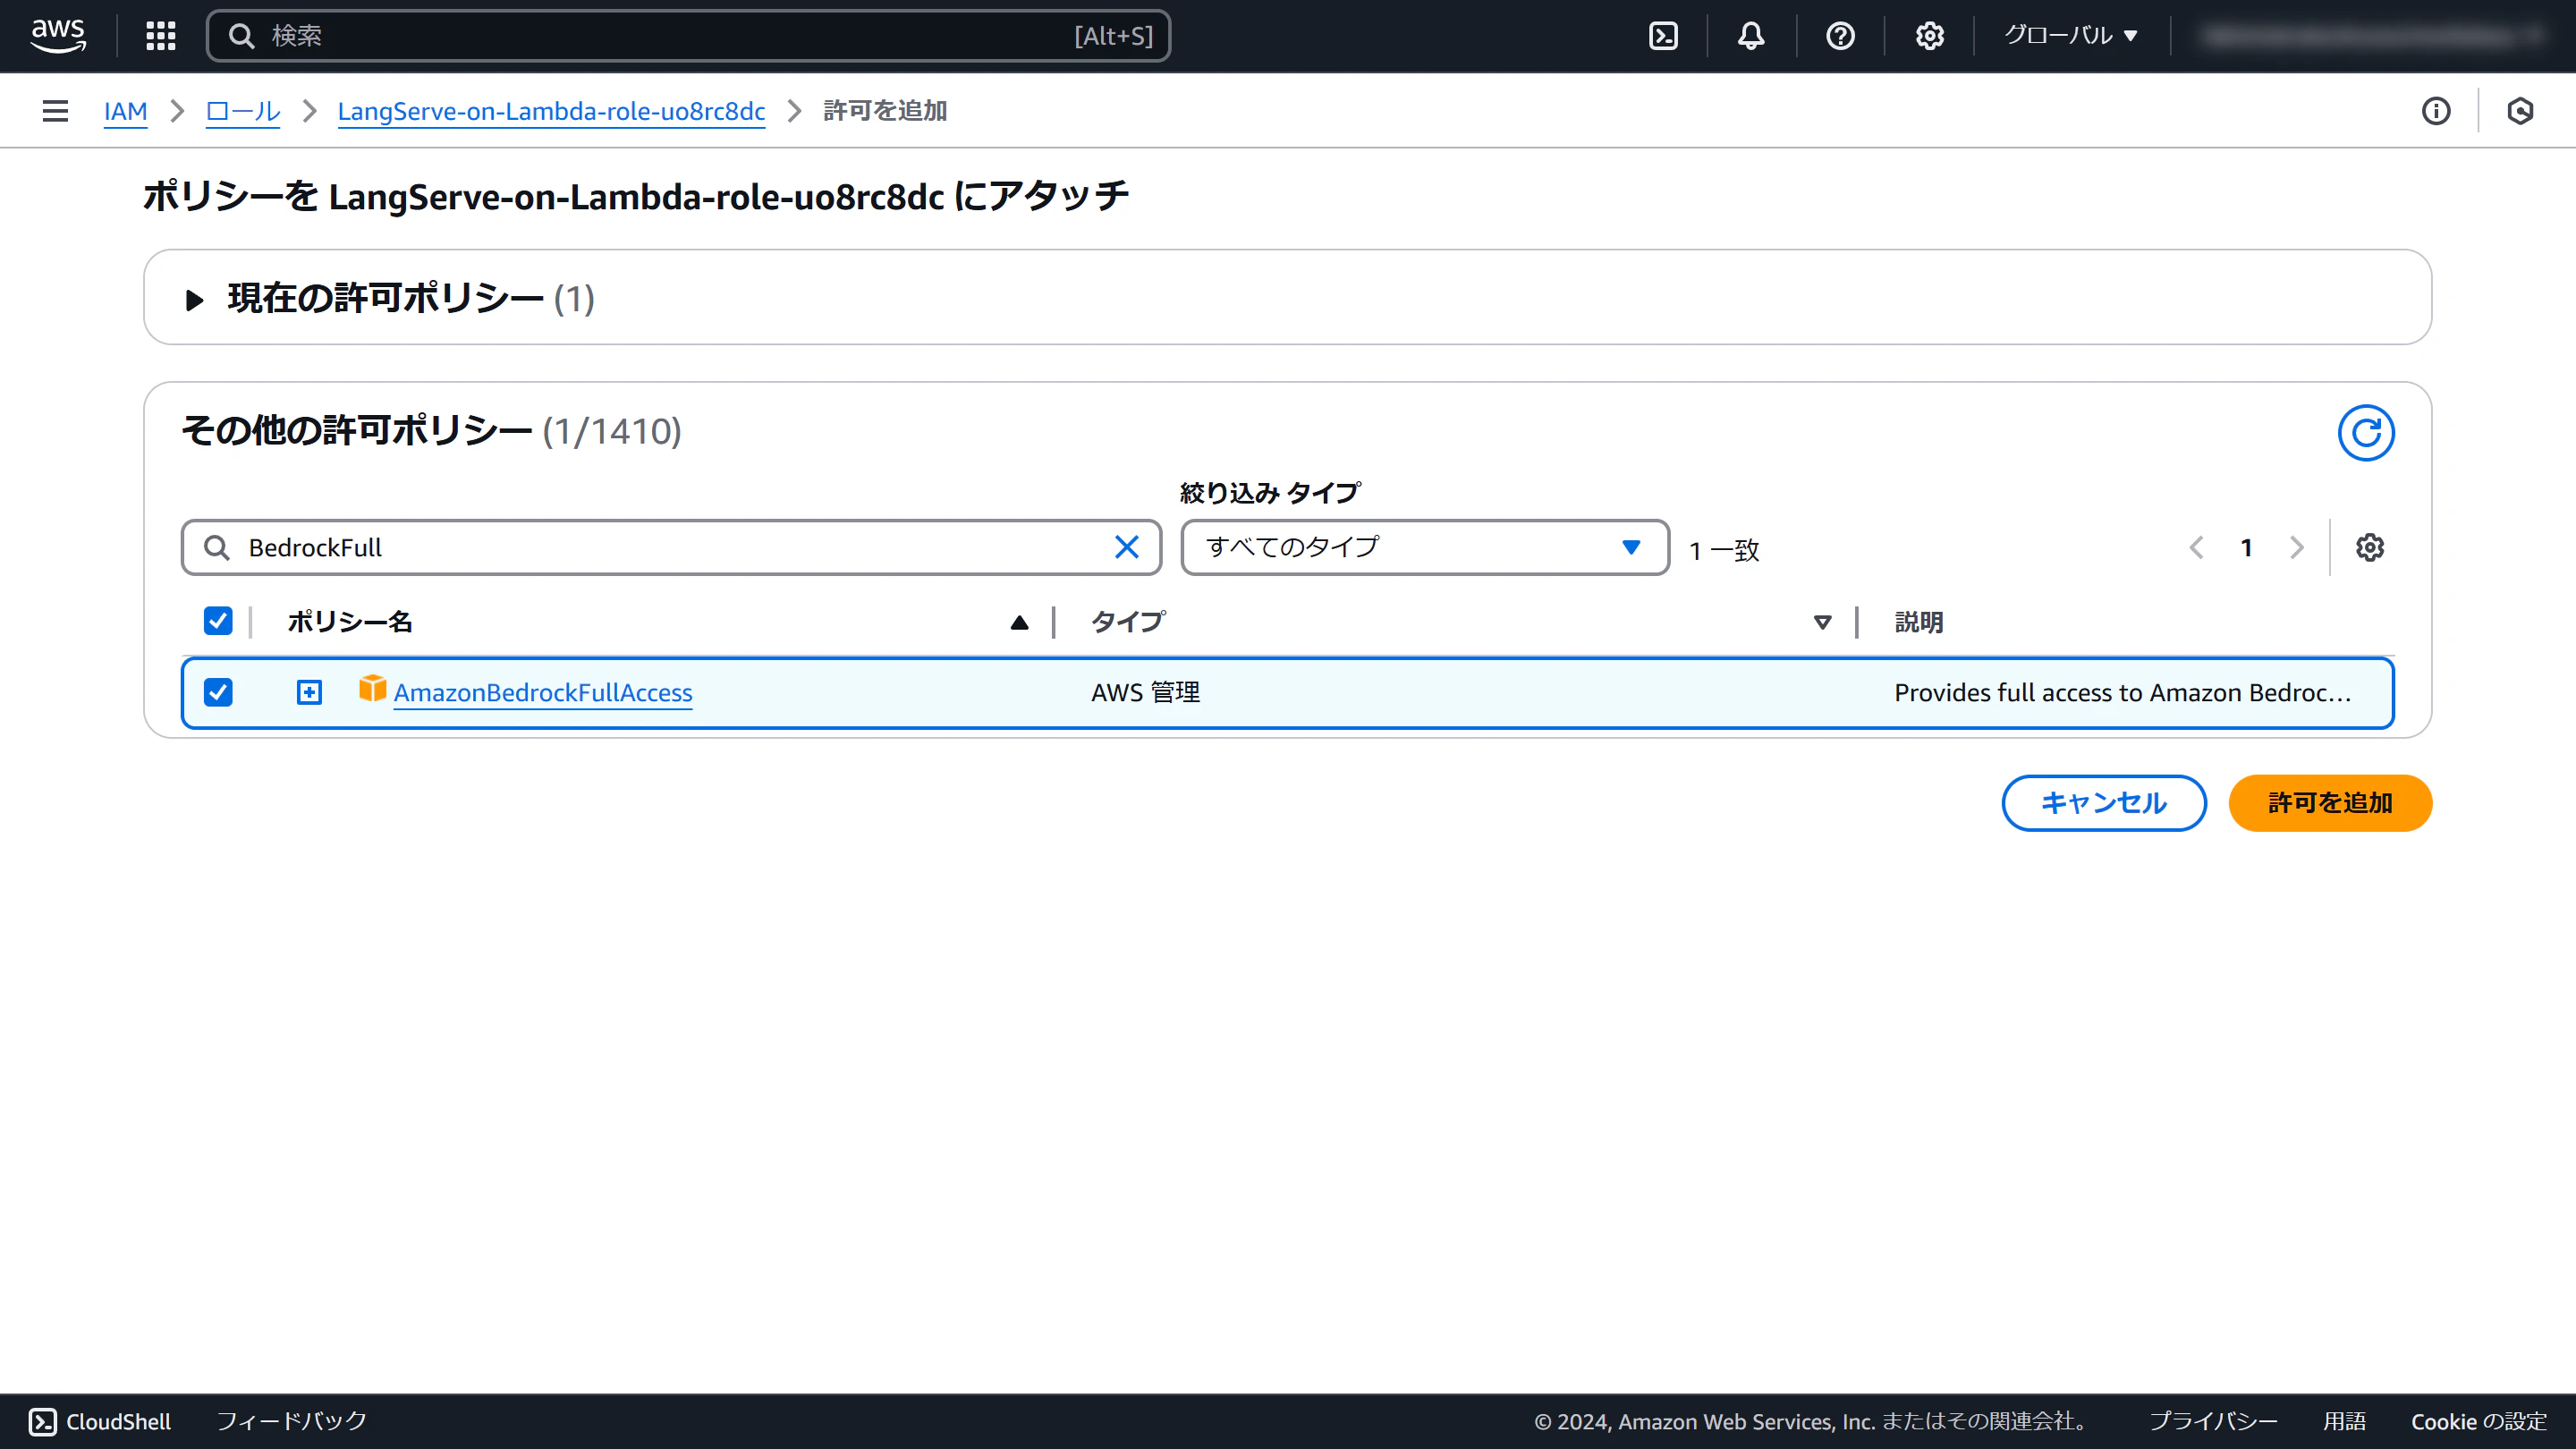Open LangServe-on-Lambda-role-uo8rc8dc breadcrumb link
This screenshot has height=1449, width=2576.
[x=551, y=111]
